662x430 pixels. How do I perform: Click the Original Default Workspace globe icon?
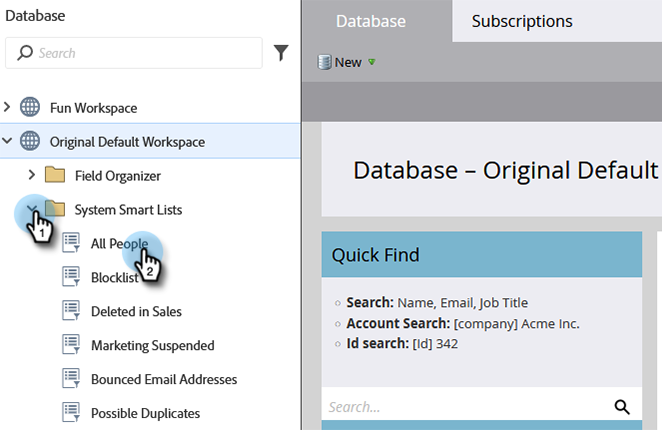[x=30, y=142]
